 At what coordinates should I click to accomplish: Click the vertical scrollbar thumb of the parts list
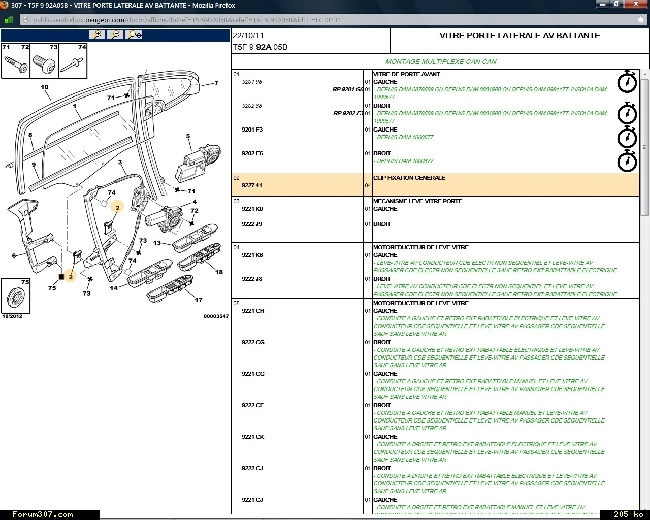pos(645,146)
